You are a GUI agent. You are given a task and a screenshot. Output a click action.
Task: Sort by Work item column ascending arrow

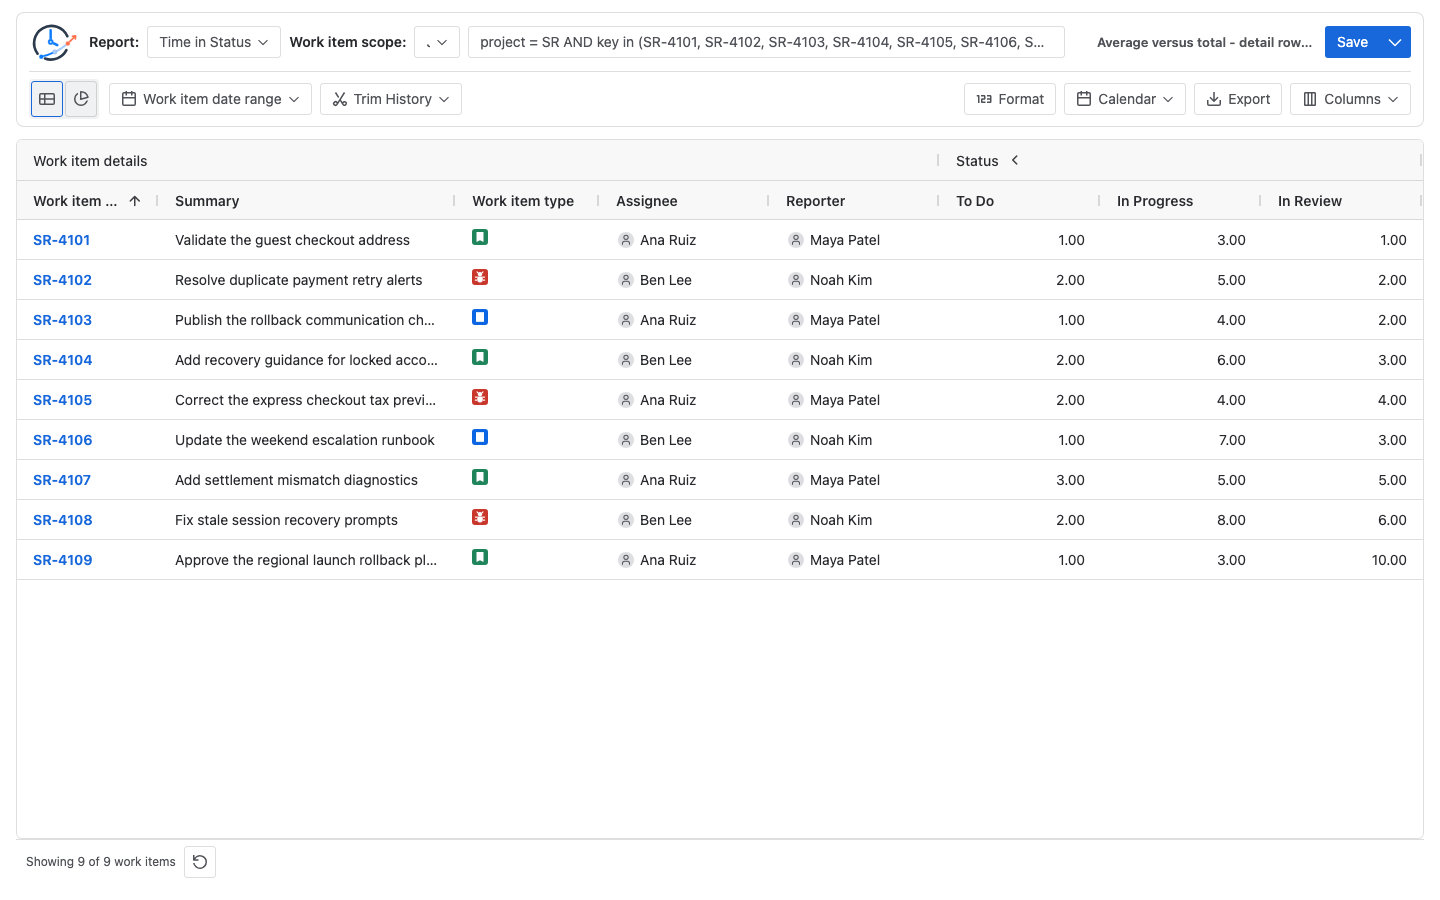click(135, 201)
